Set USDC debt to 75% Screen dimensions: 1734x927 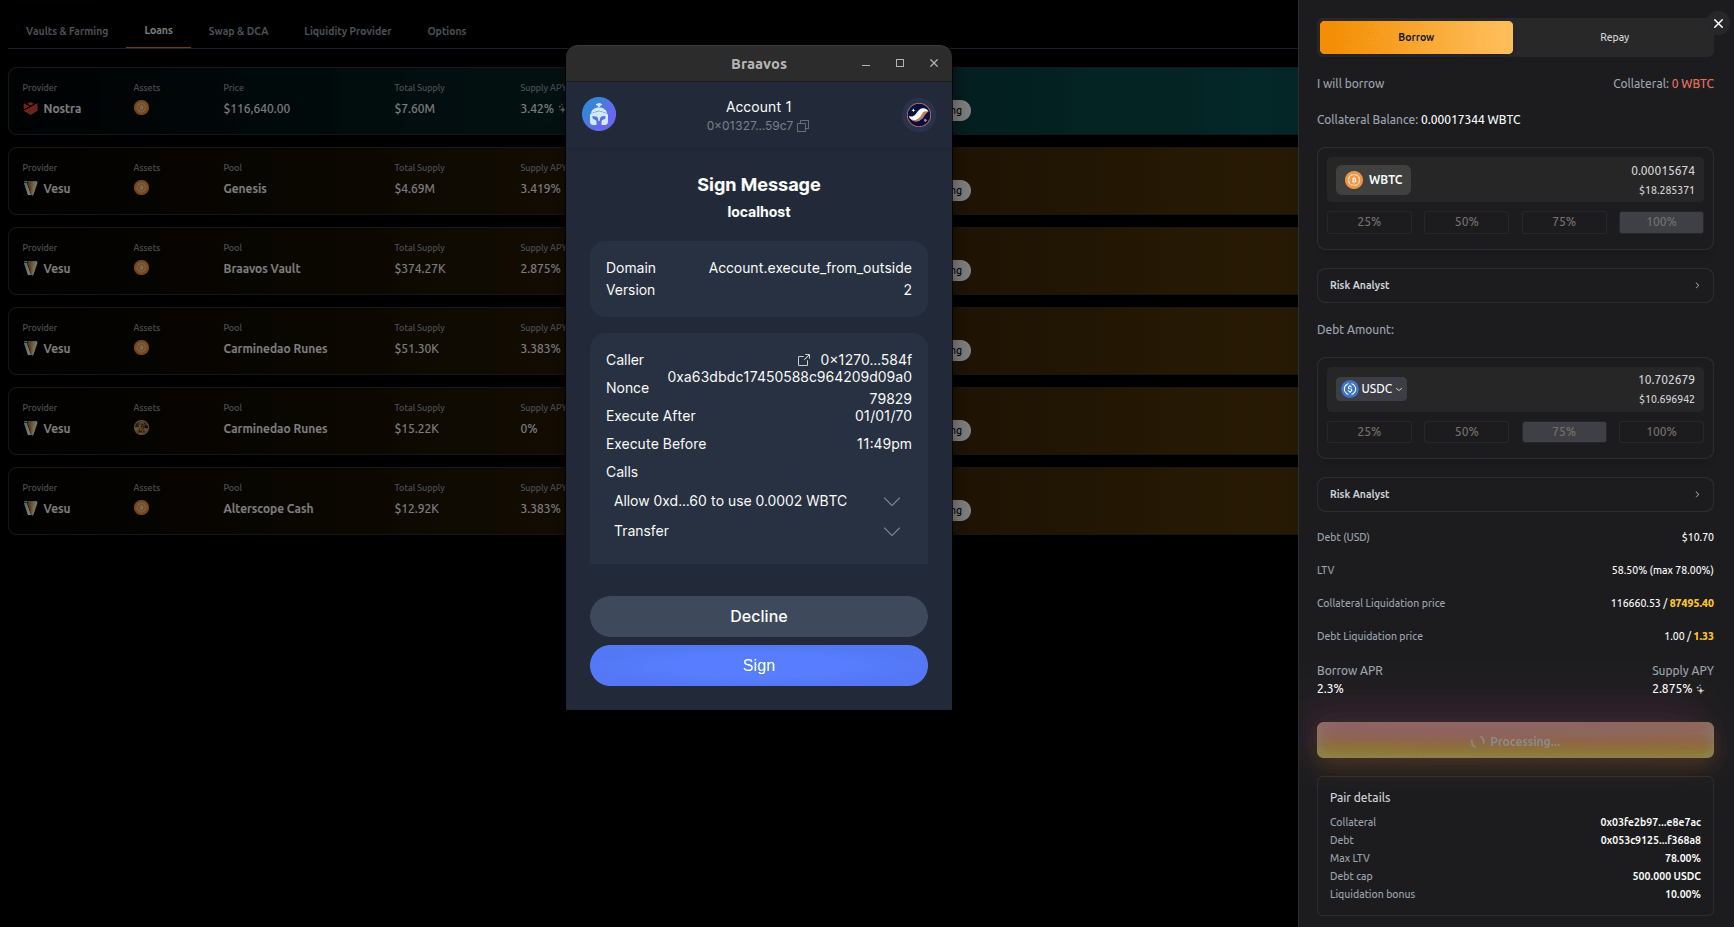[x=1564, y=432]
